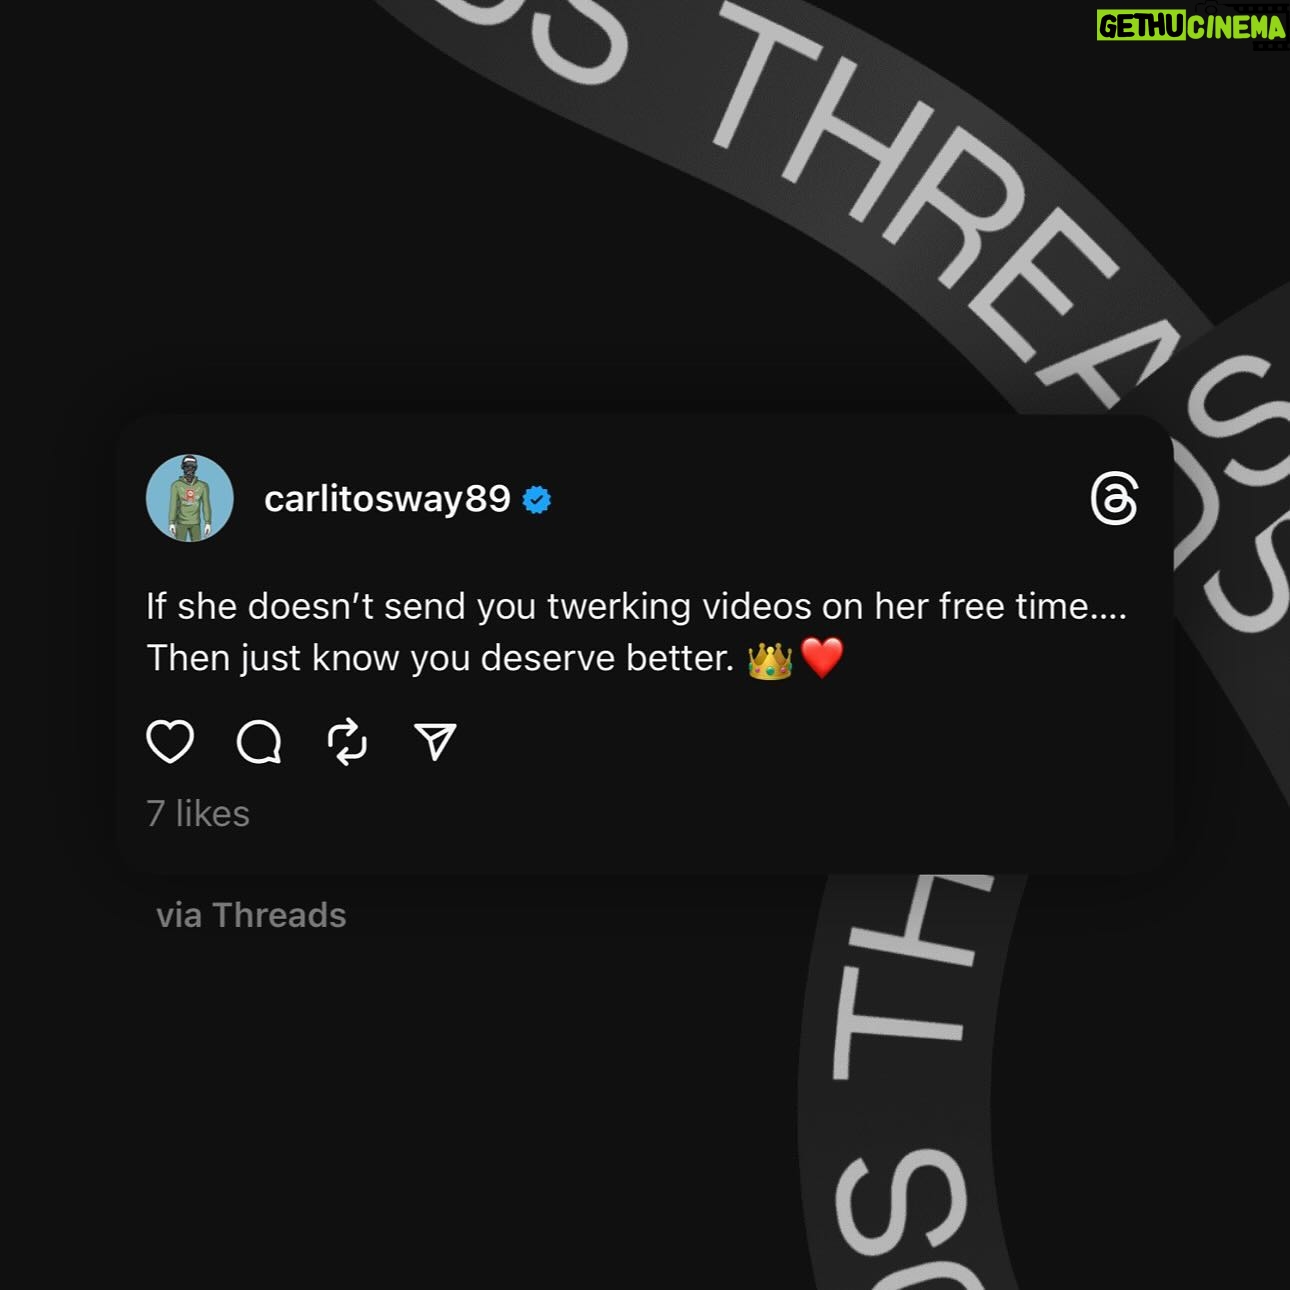
Task: Like the post with the heart icon
Action: click(x=170, y=742)
